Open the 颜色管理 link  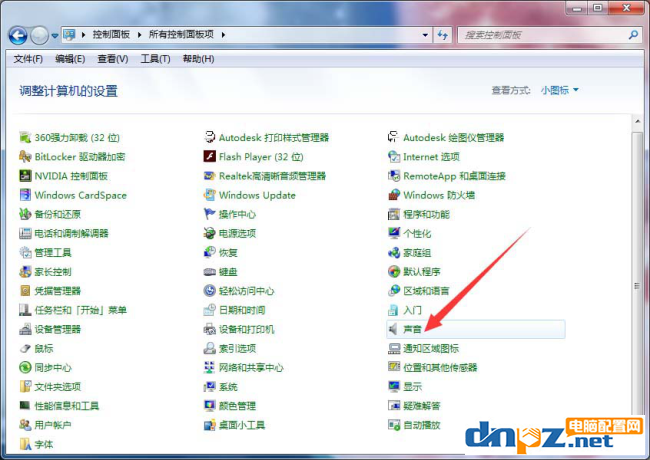(x=237, y=406)
